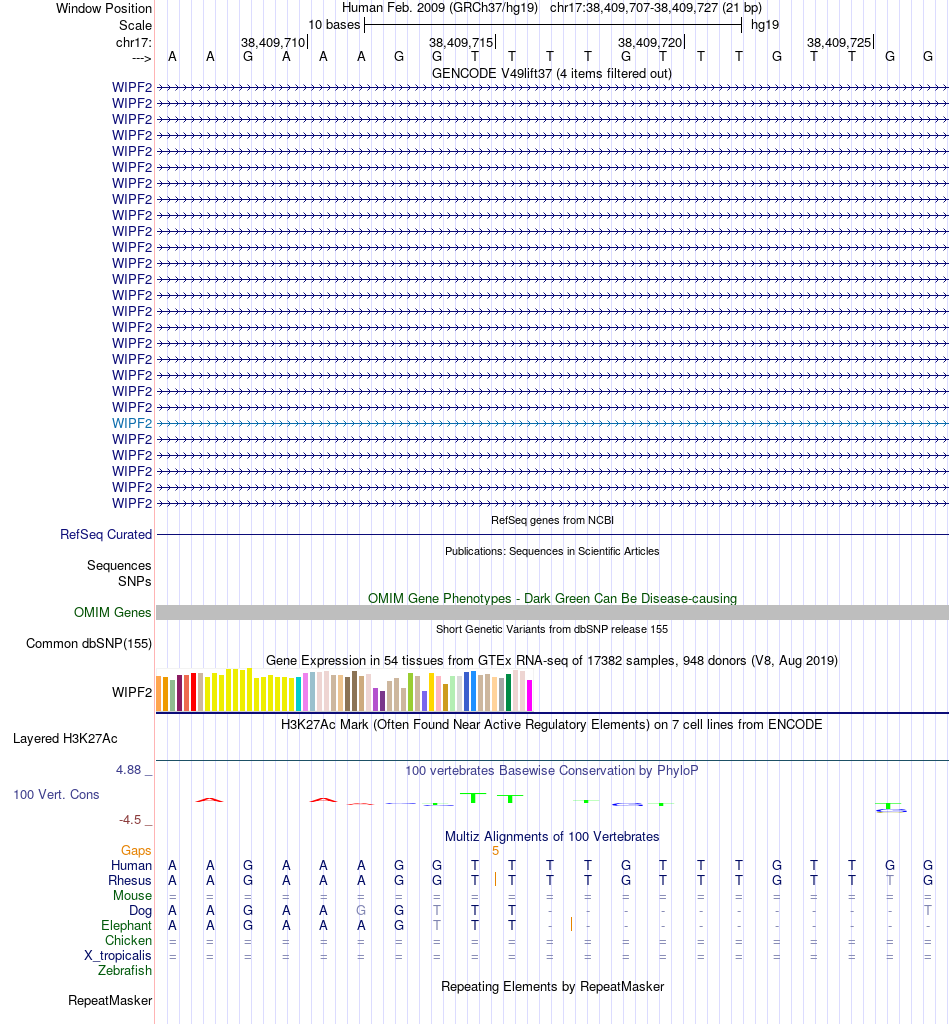Click the Layered H3K27Ac track label
This screenshot has height=1024, width=950.
click(x=65, y=739)
